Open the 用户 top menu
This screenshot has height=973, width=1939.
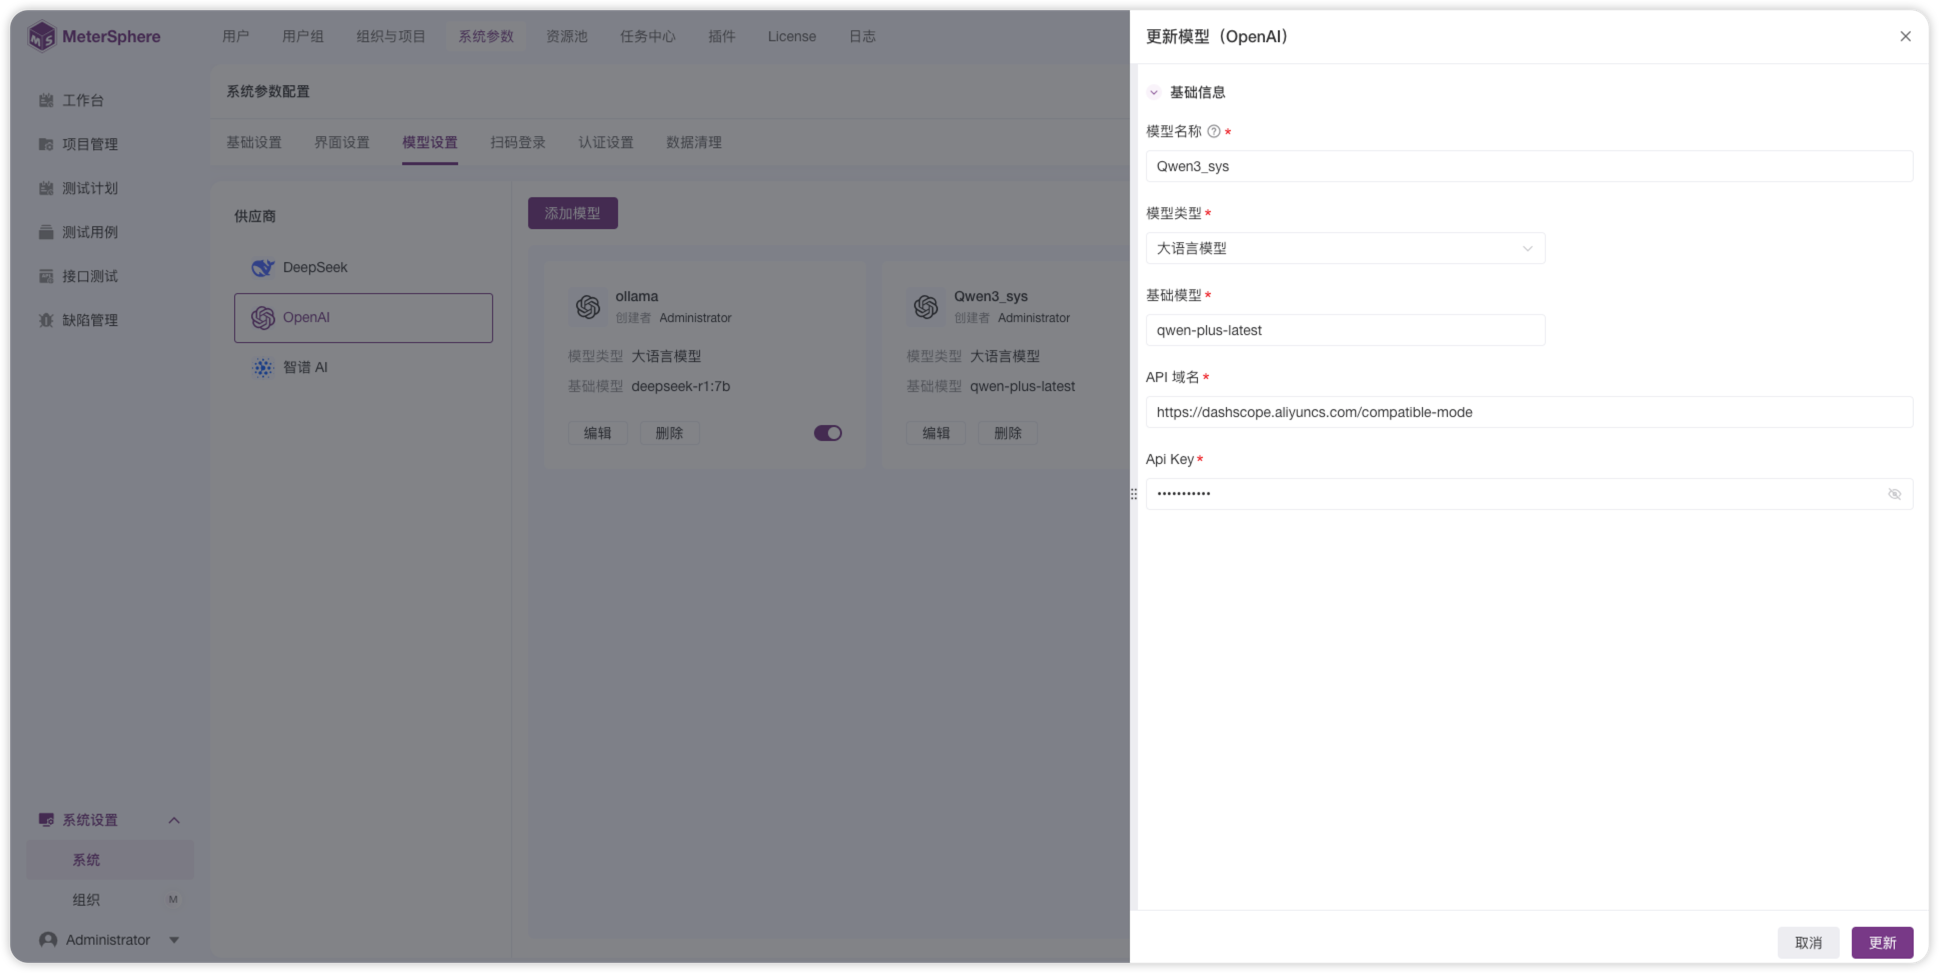236,36
